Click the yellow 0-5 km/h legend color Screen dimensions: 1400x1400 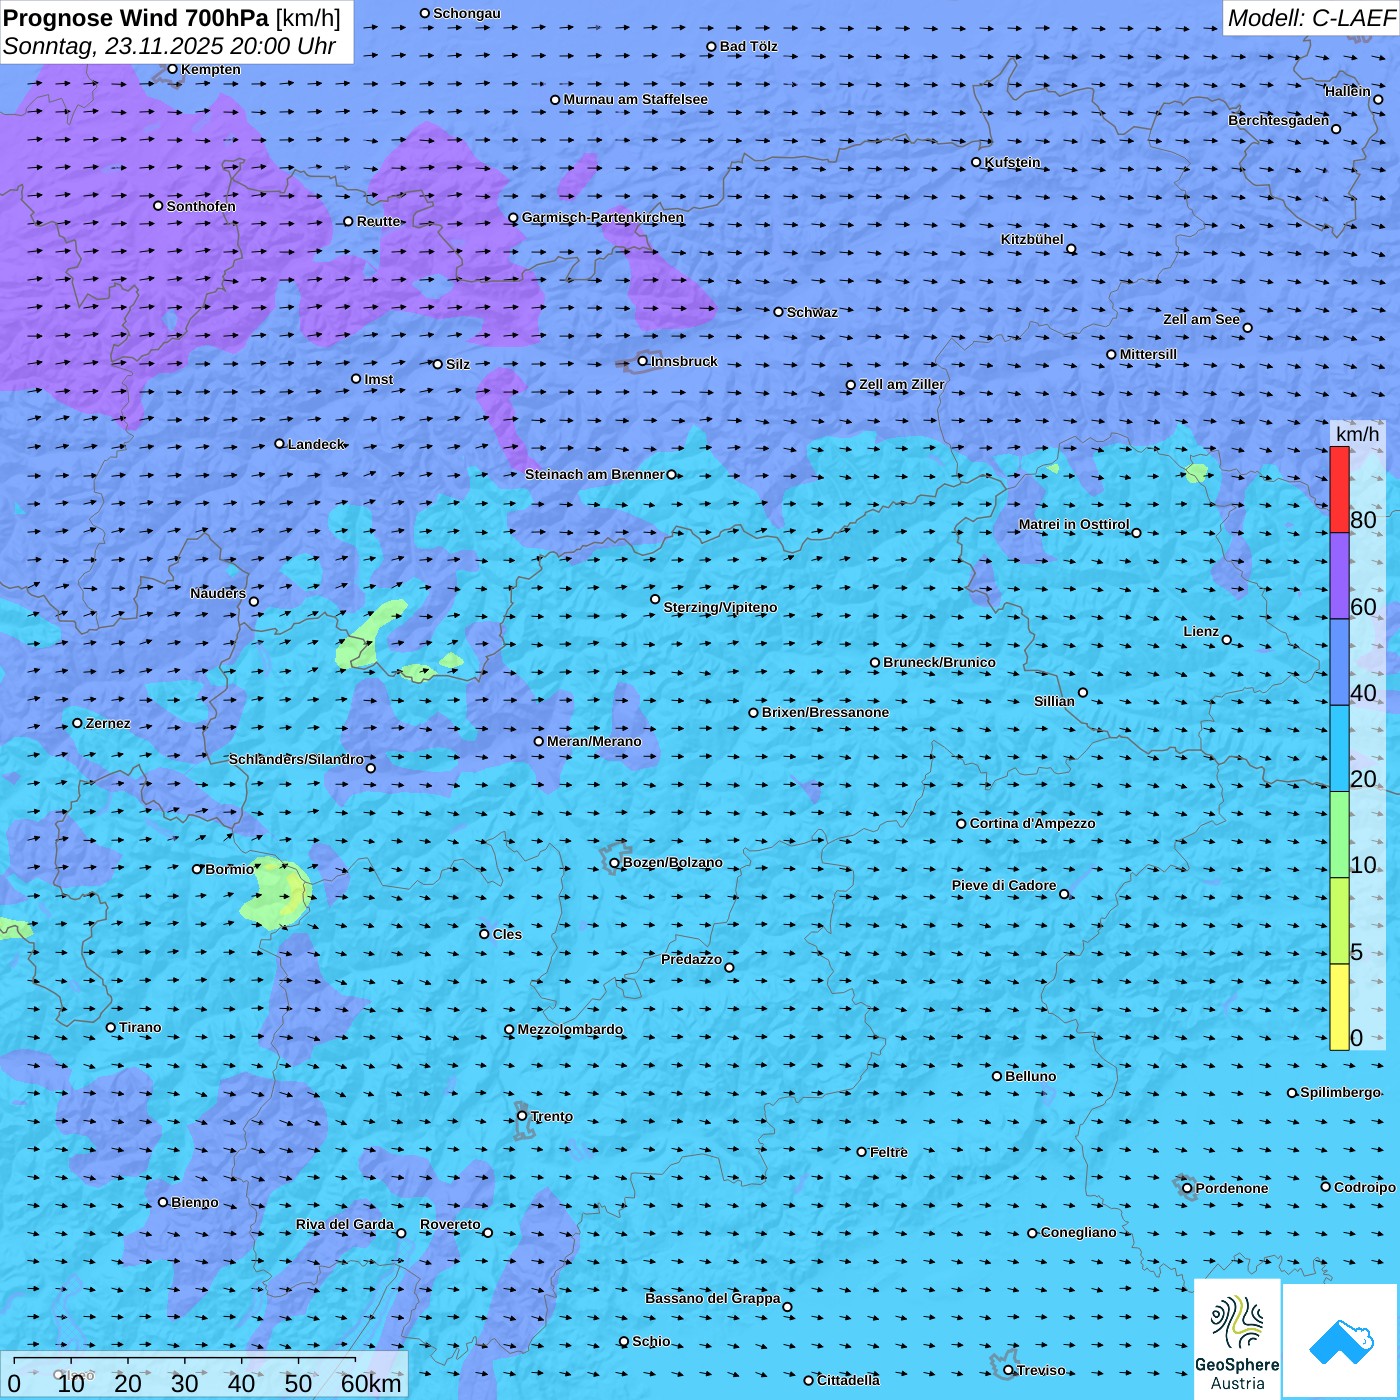coord(1339,1007)
